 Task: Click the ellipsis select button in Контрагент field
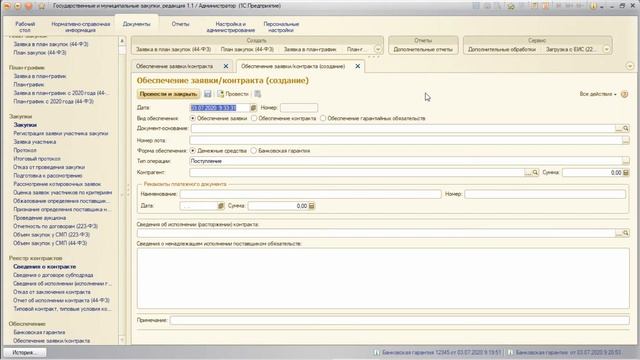click(x=528, y=173)
